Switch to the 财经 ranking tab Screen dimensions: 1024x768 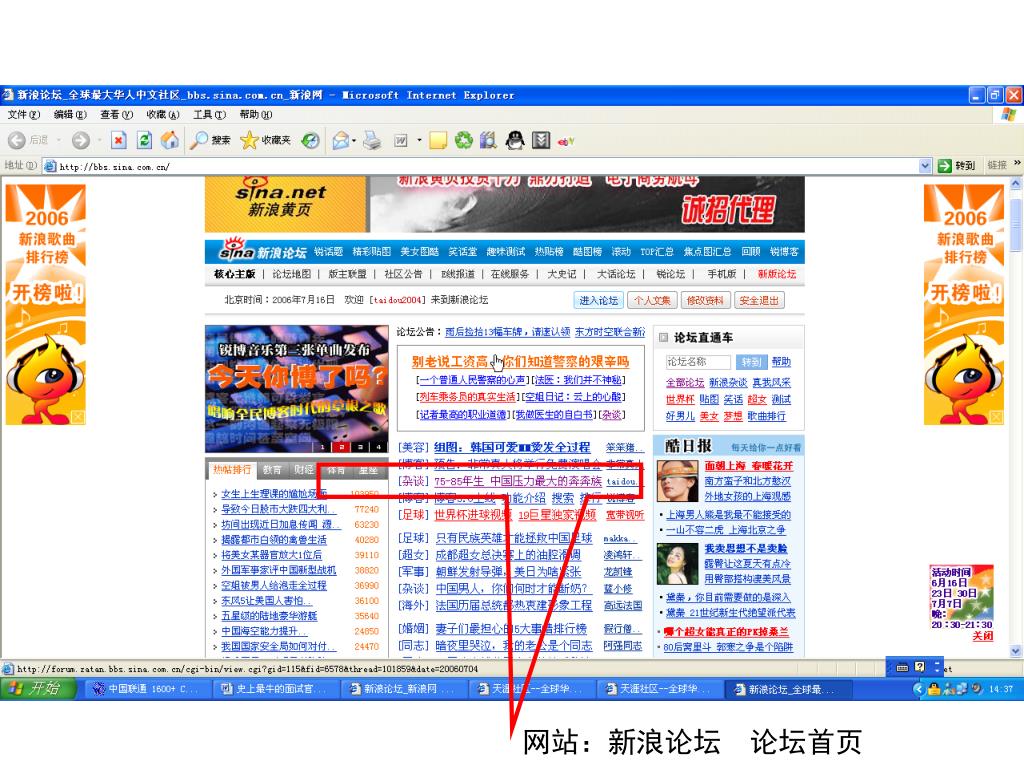coord(304,470)
